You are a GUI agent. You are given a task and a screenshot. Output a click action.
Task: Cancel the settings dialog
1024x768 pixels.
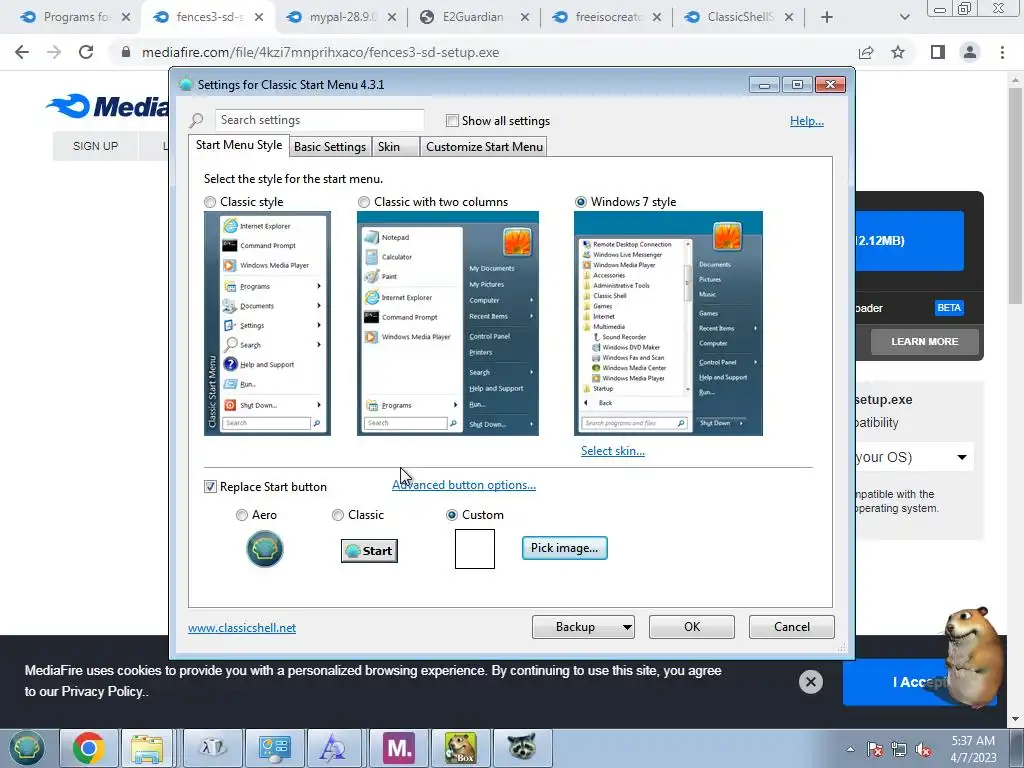click(792, 627)
